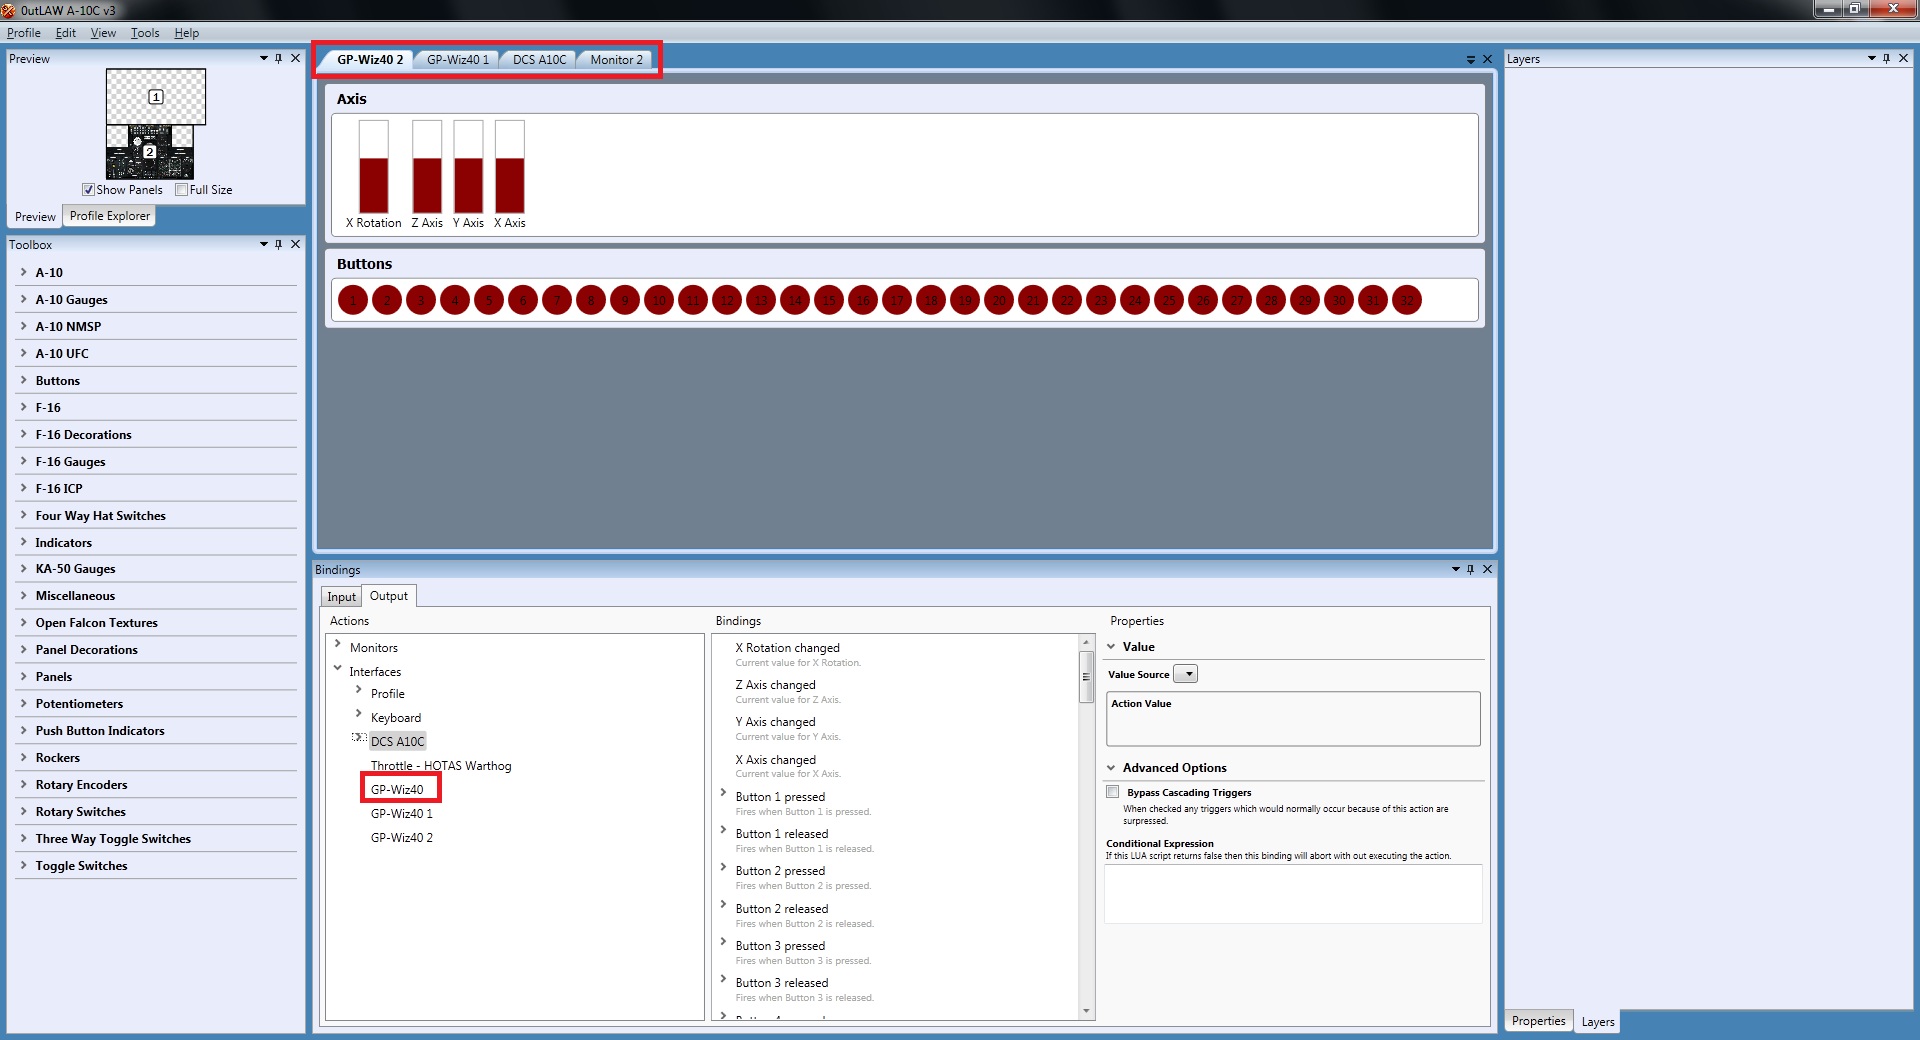Switch to the Monitor 2 tab
This screenshot has height=1040, width=1920.
[616, 60]
